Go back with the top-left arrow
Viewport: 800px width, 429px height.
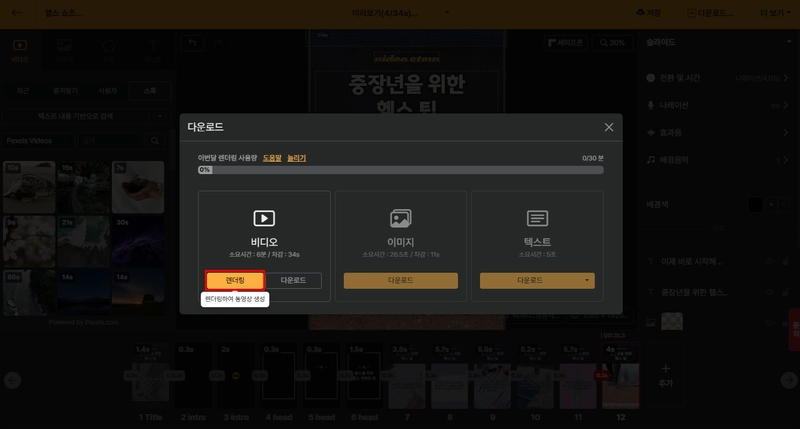(17, 13)
